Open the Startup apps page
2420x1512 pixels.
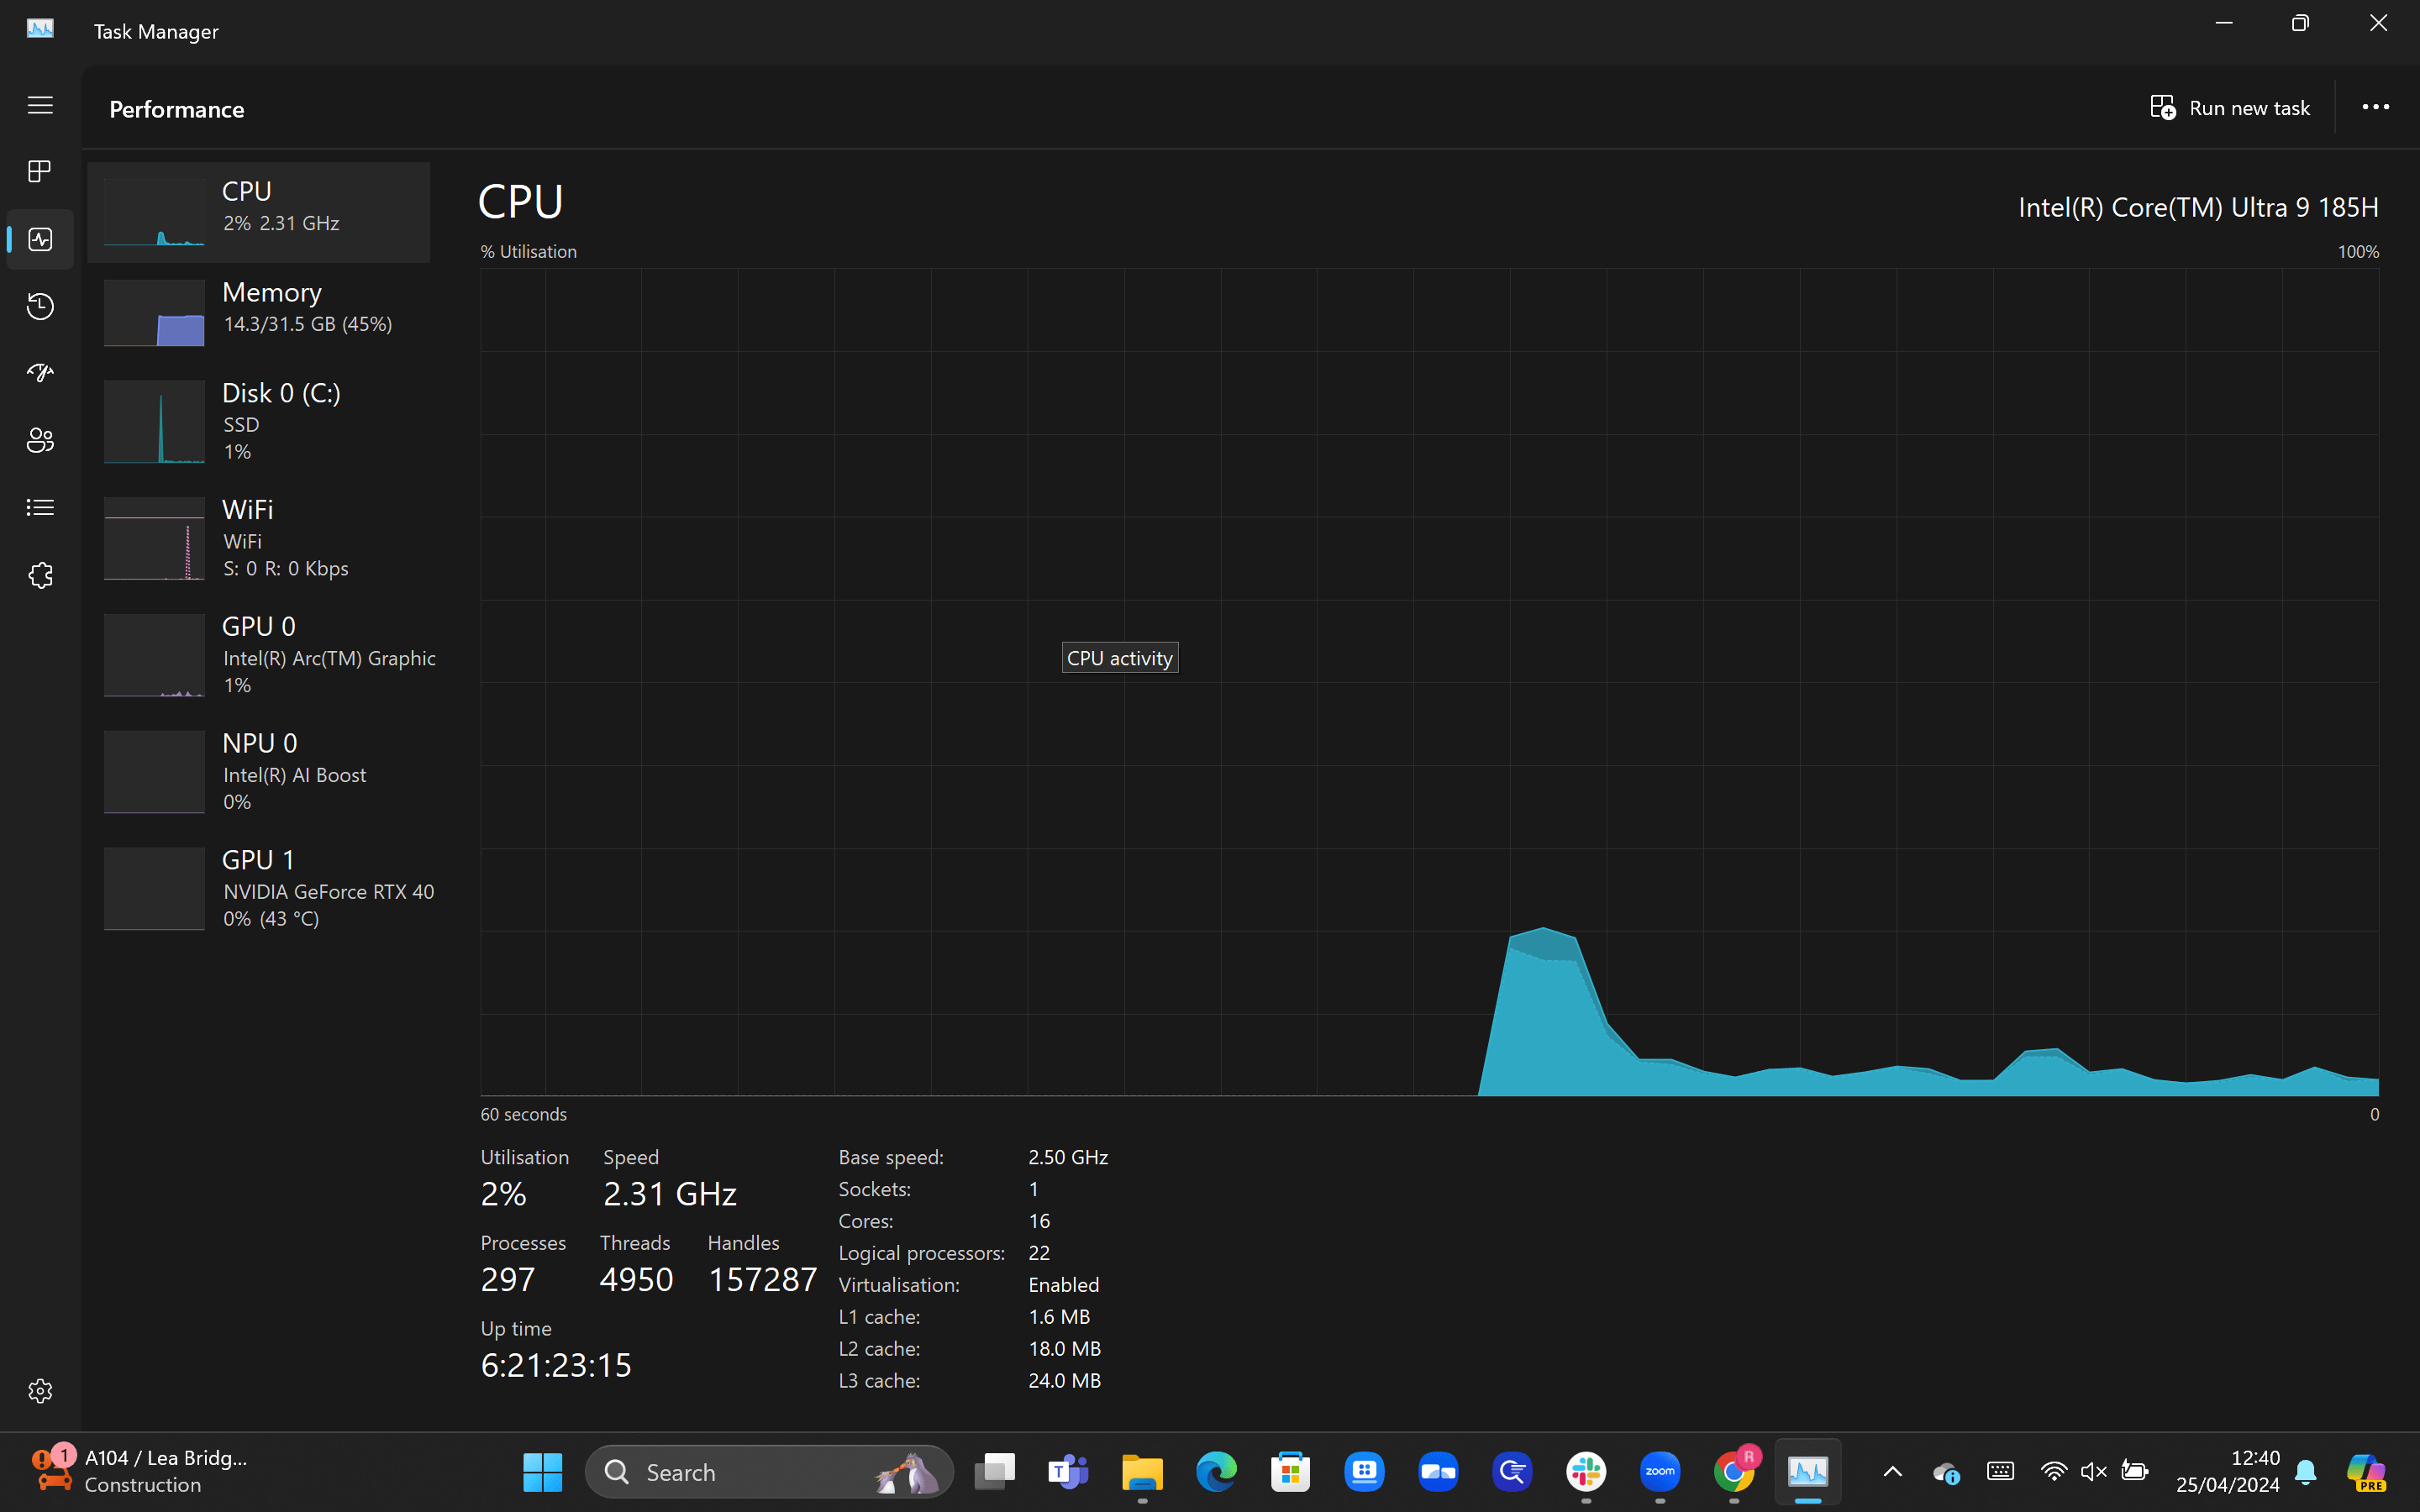pyautogui.click(x=40, y=372)
